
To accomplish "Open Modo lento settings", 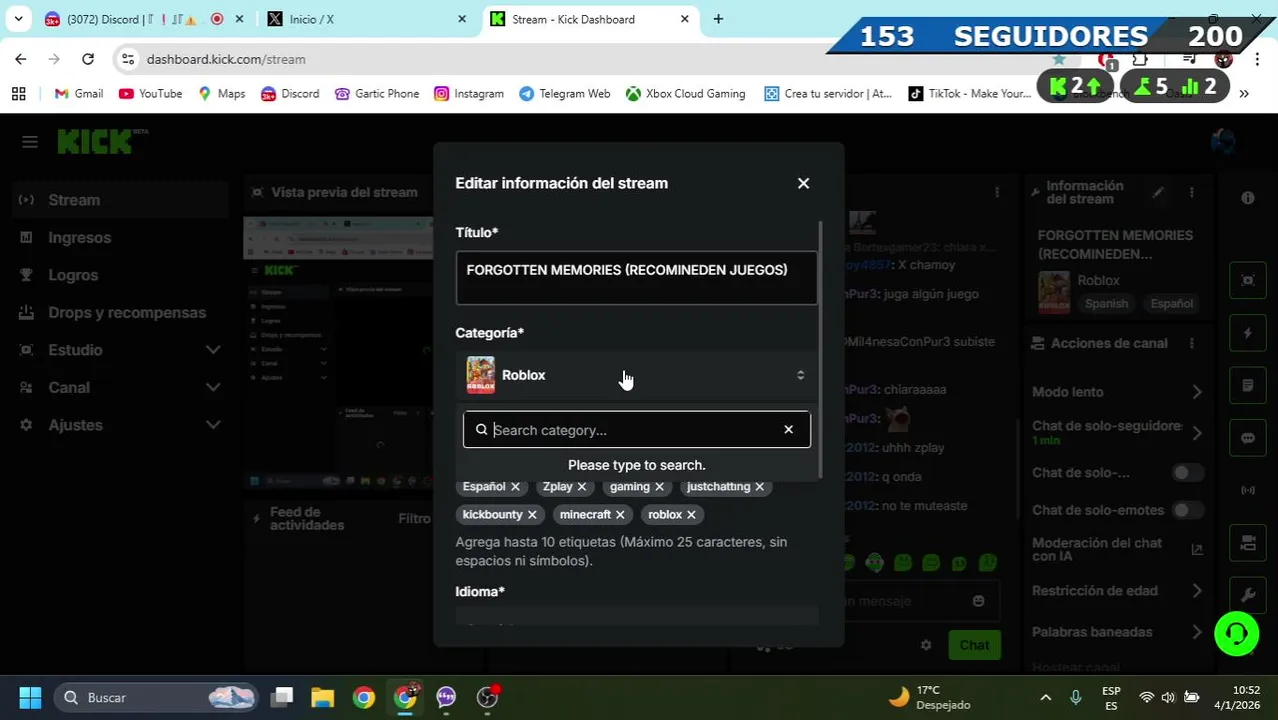I will [1117, 392].
